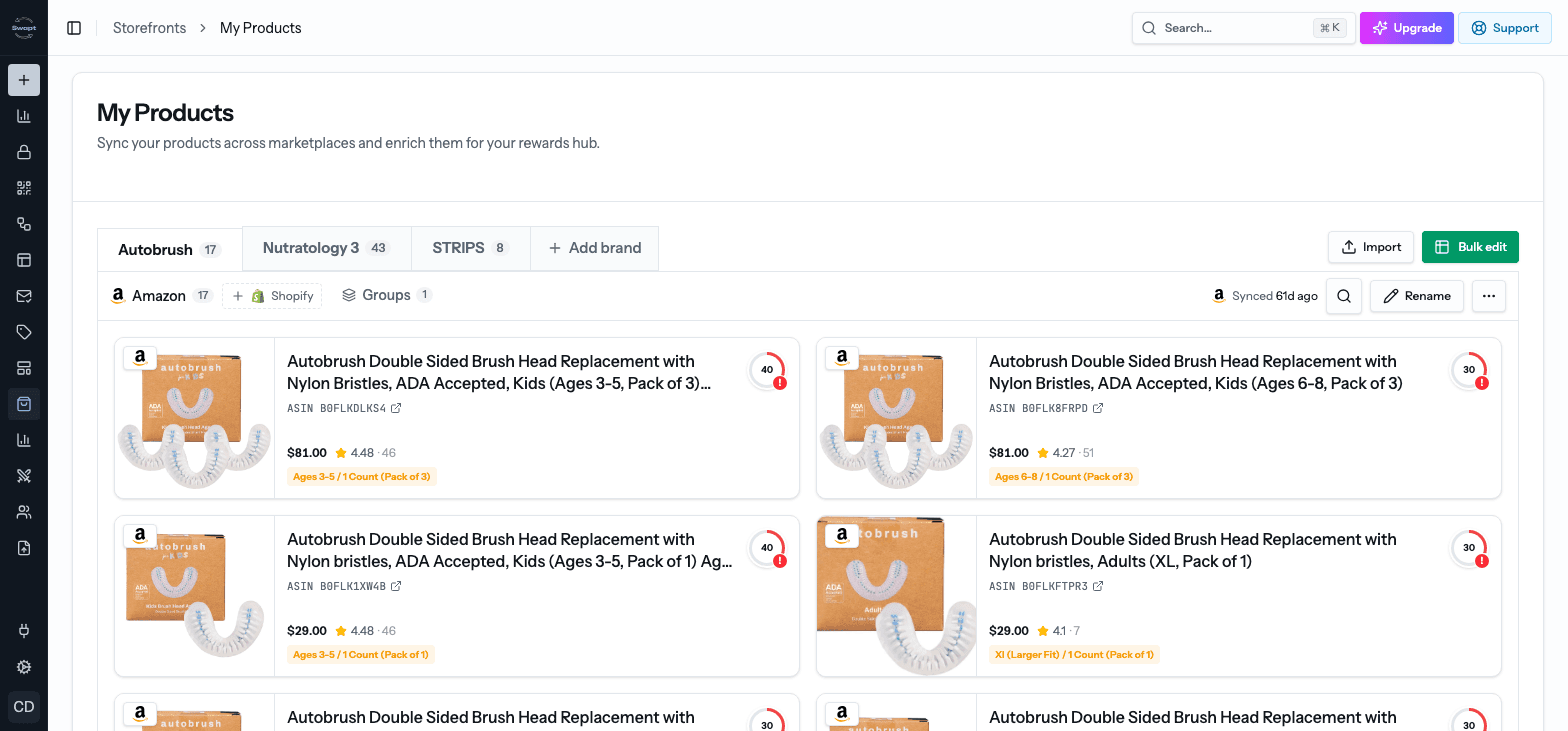Screen dimensions: 1568x731
Task: Open the users icon in sidebar
Action: point(24,512)
